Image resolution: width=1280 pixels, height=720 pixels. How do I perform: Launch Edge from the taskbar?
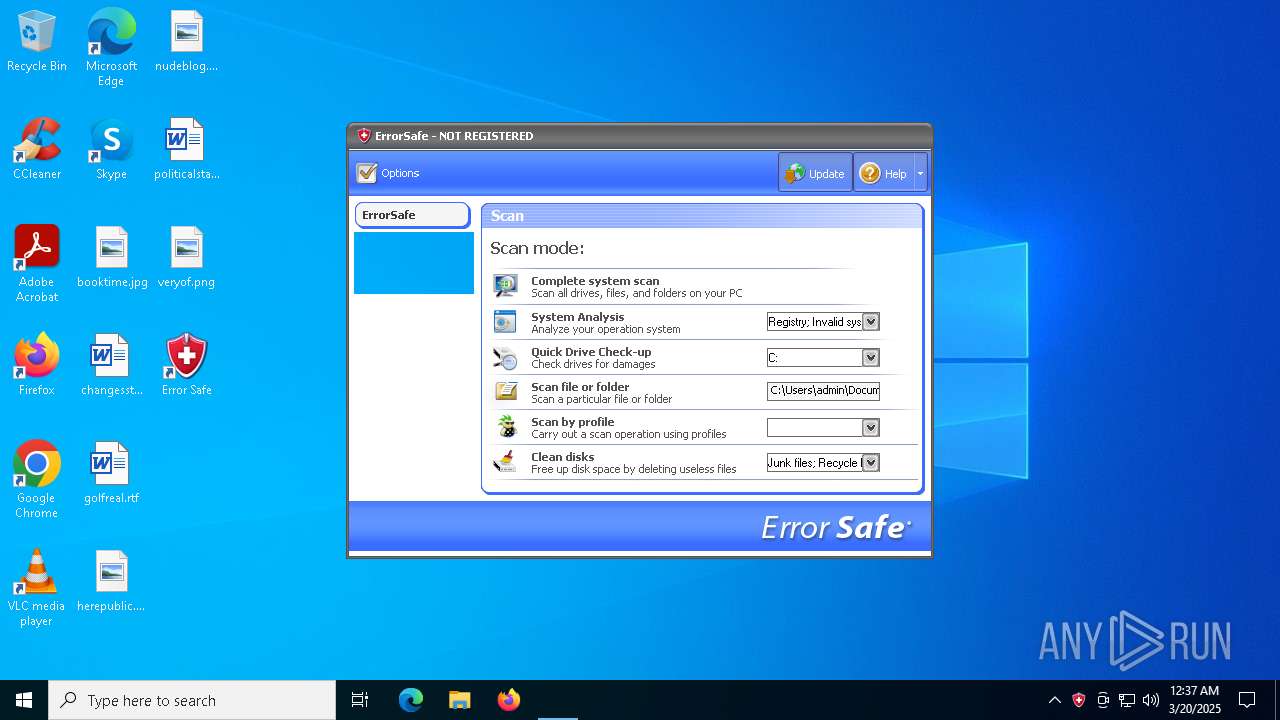[x=411, y=700]
